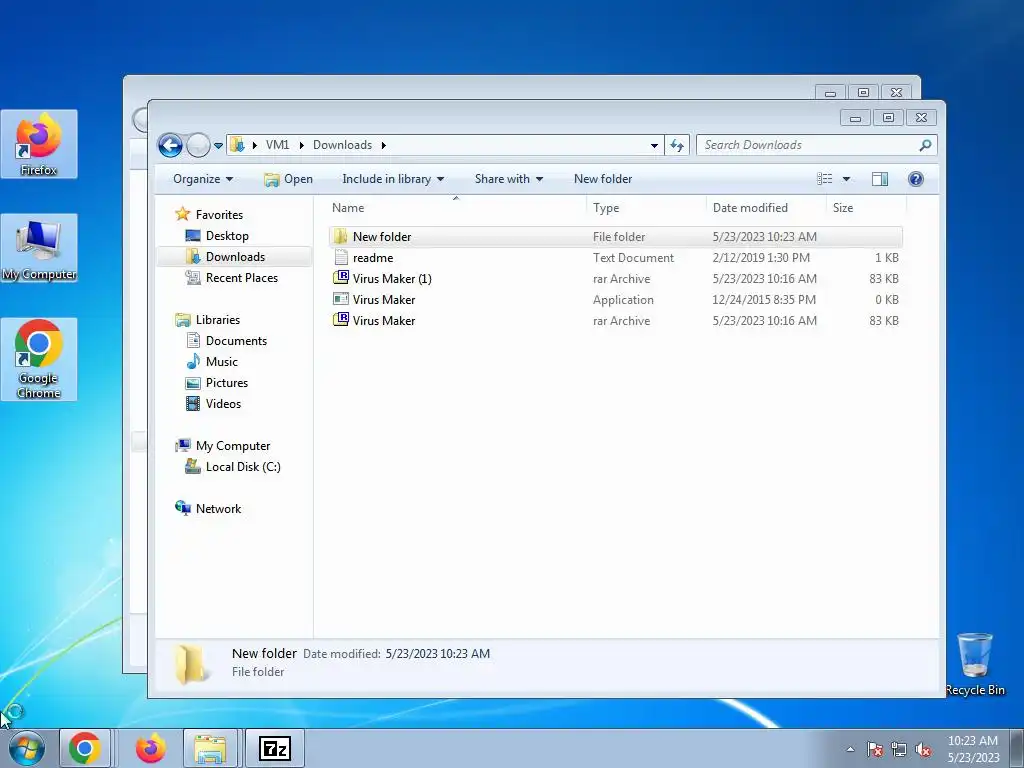Click the muted volume tray icon
This screenshot has height=768, width=1024.
[x=923, y=749]
